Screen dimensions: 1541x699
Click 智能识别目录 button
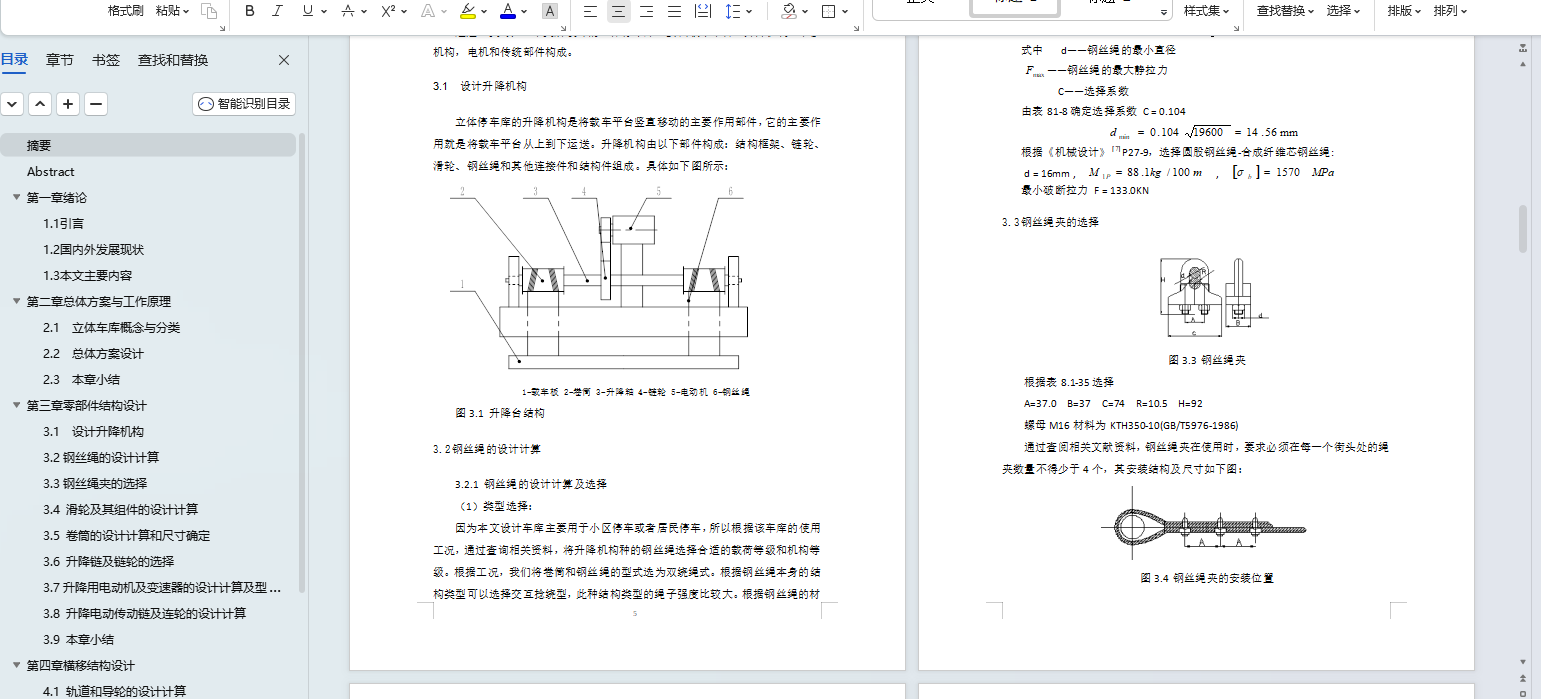click(x=244, y=104)
